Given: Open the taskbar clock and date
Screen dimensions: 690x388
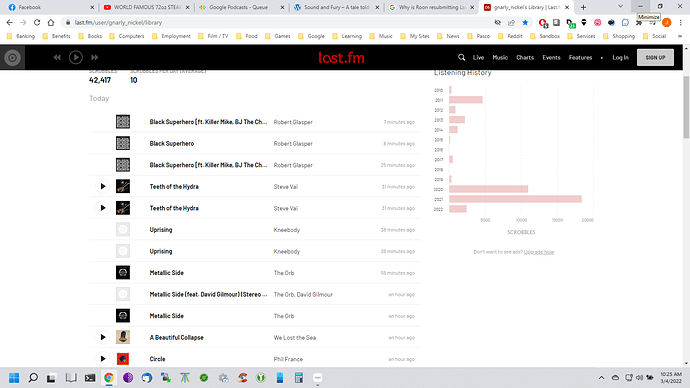Looking at the screenshot, I should tap(671, 377).
